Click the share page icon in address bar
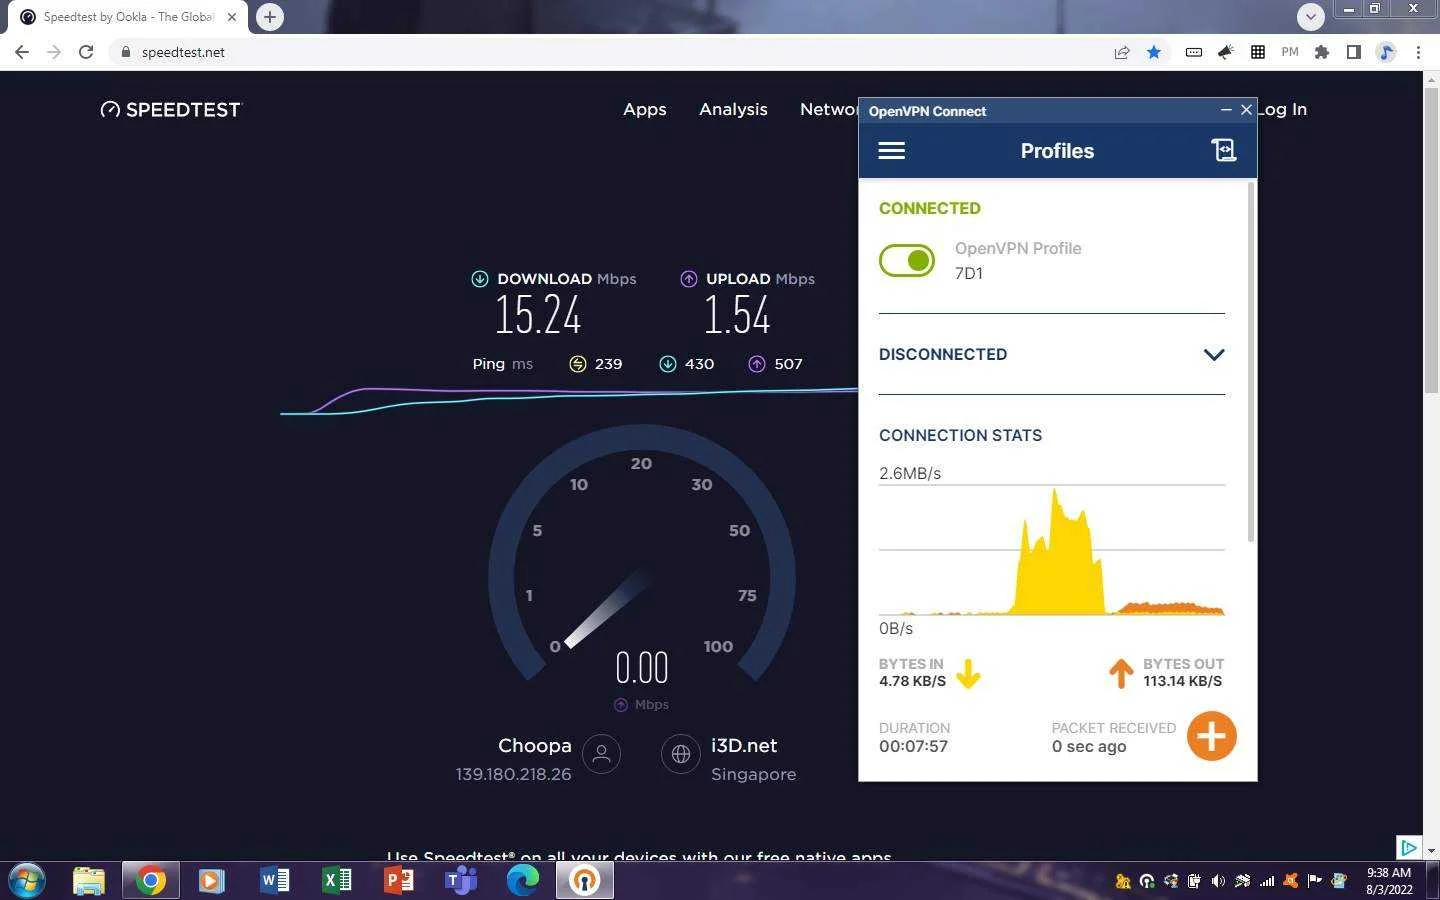This screenshot has width=1440, height=900. (x=1122, y=52)
